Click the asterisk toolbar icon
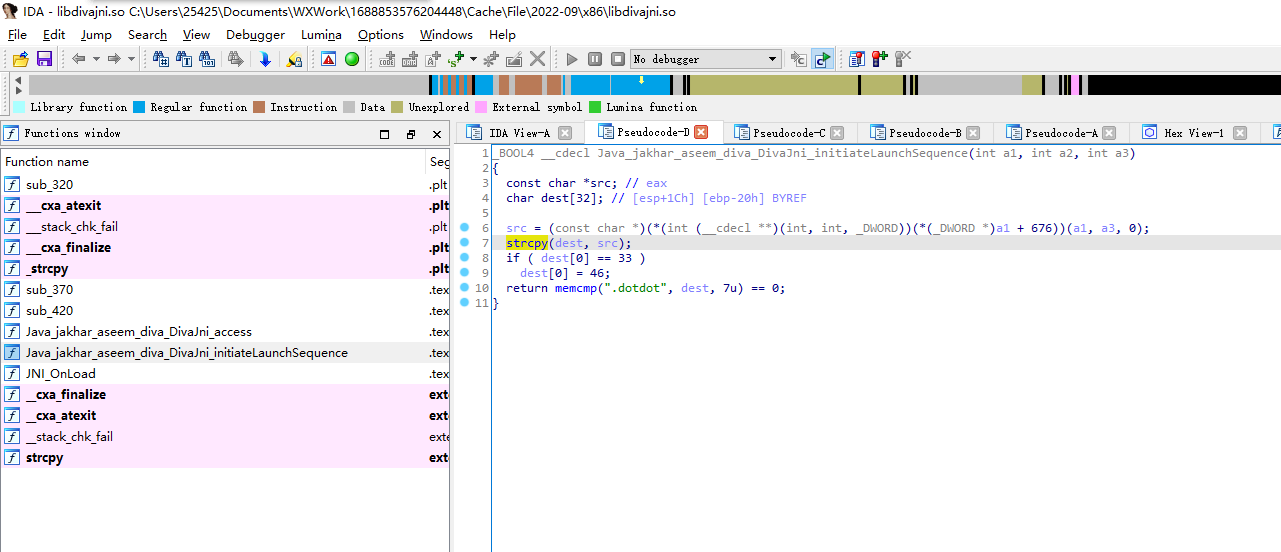1281x552 pixels. (491, 59)
